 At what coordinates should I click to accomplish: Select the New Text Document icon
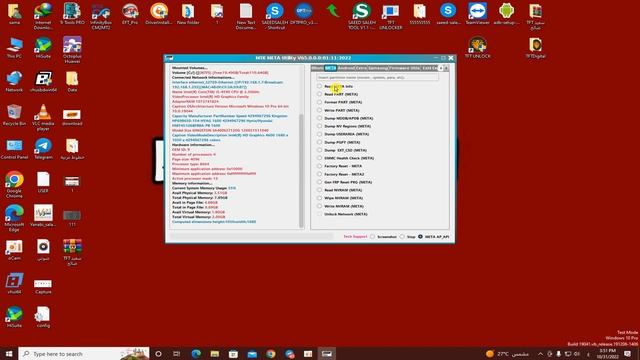246,16
